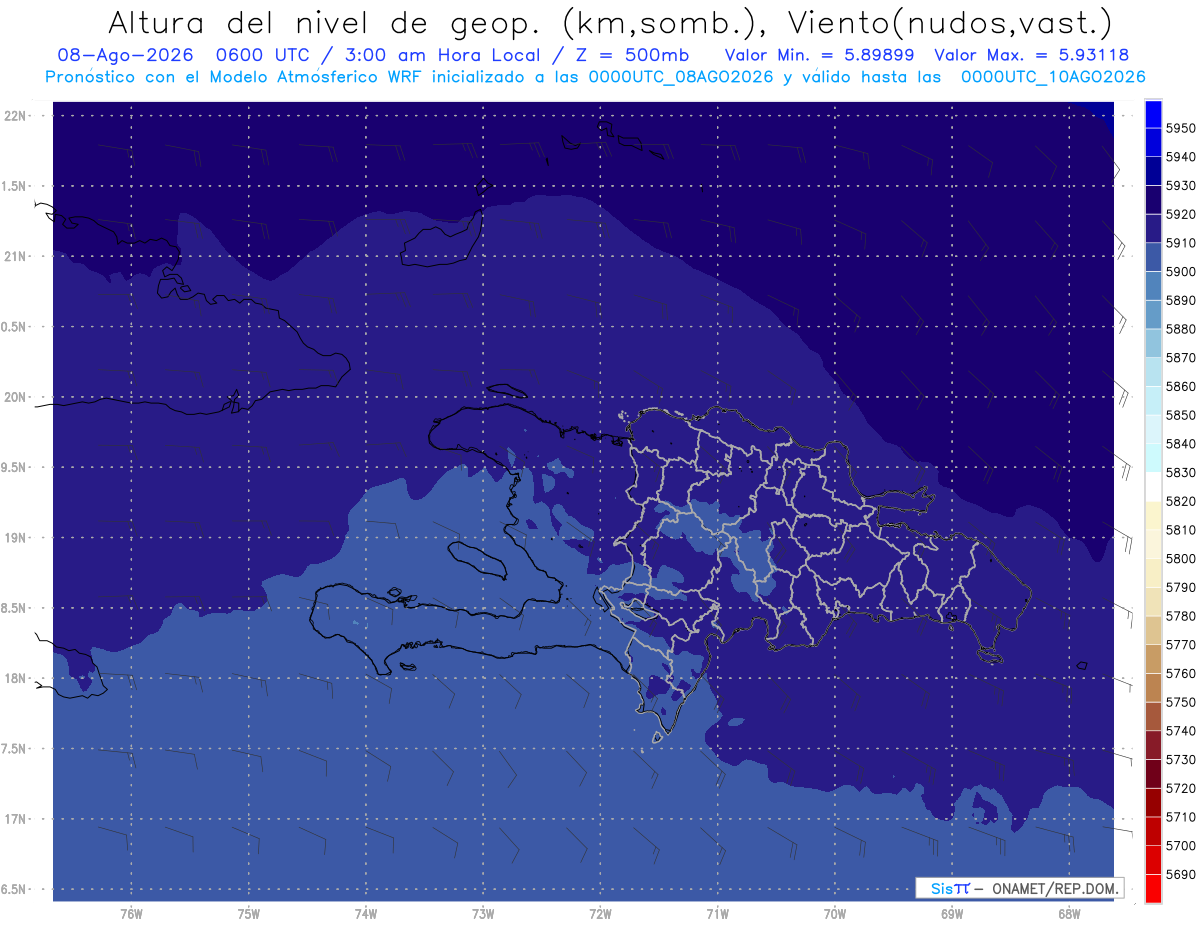Screen dimensions: 1200x927
Task: Select the white swatch between 5820 and 5830
Action: (x=1153, y=487)
